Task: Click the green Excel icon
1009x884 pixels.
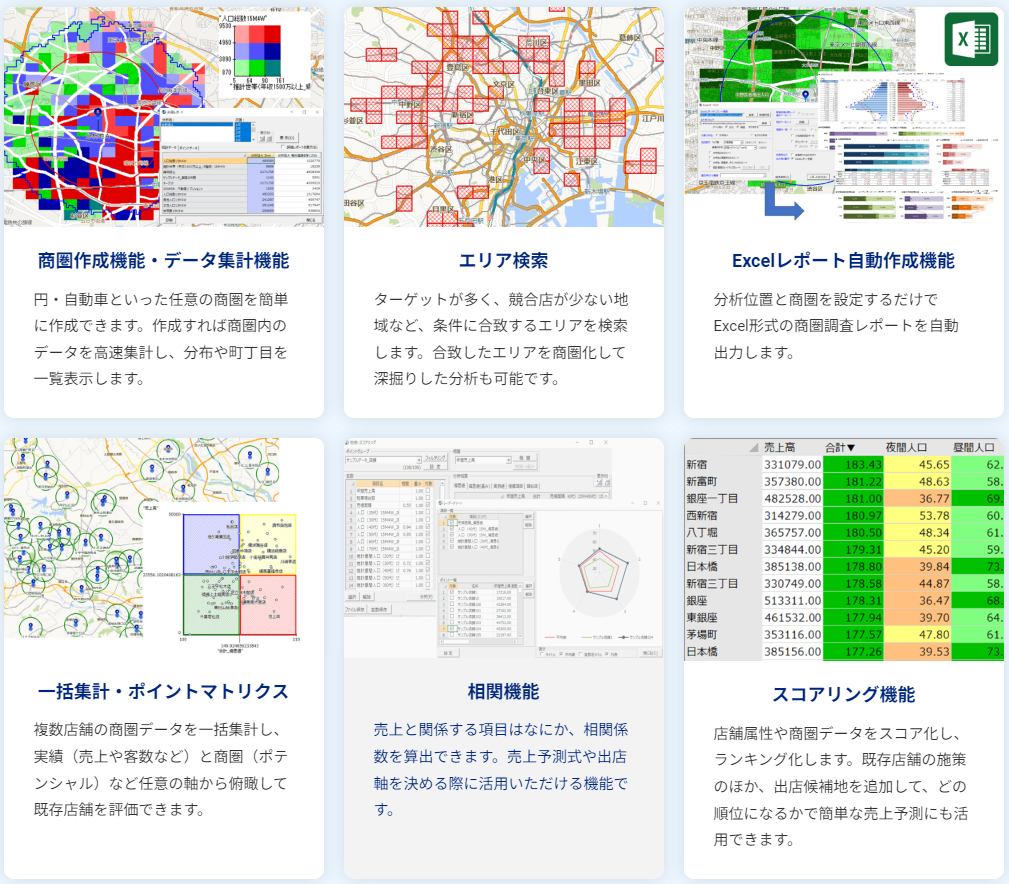Action: (x=971, y=39)
